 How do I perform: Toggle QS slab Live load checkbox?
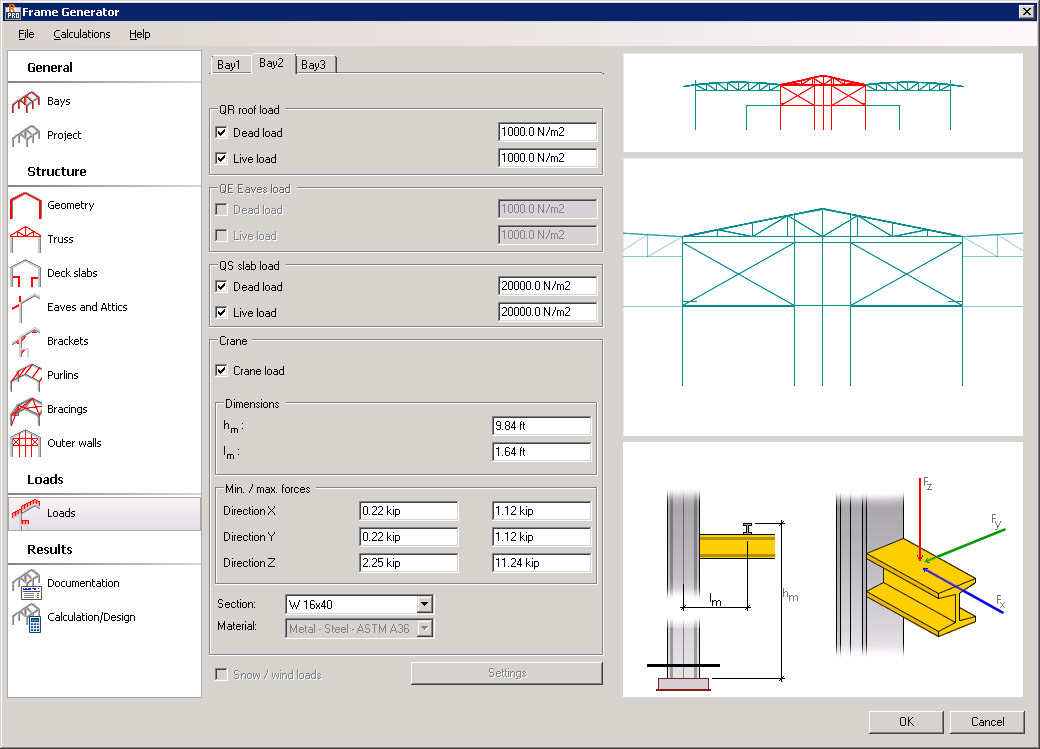coord(221,313)
